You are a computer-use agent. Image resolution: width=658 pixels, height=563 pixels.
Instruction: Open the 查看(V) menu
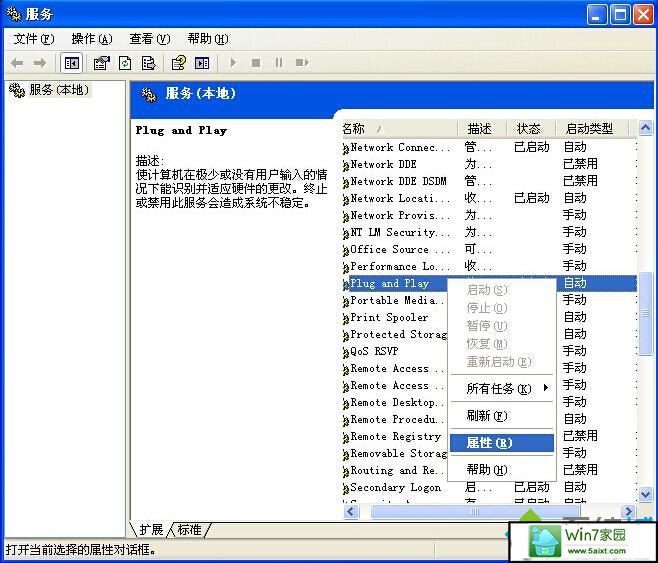pos(150,39)
